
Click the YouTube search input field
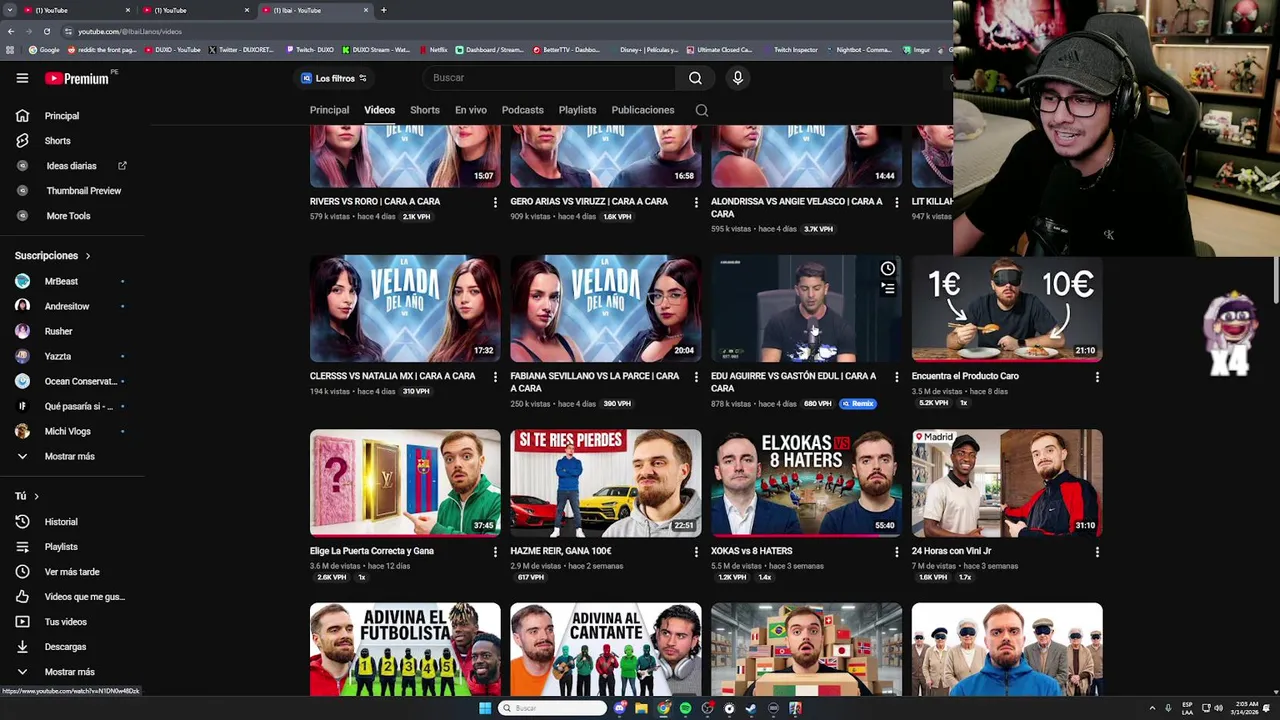pos(550,78)
